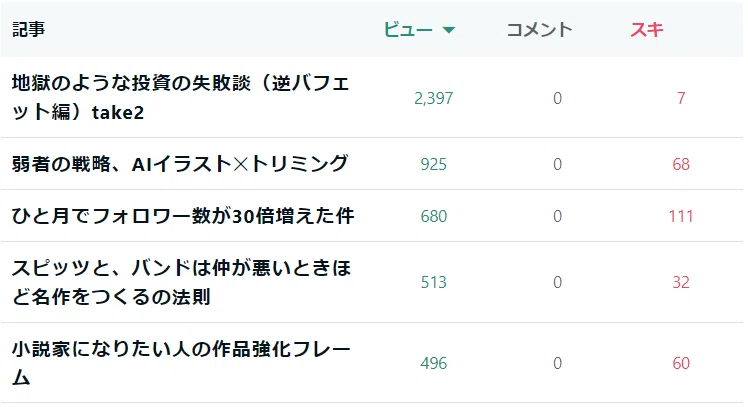
Task: Click the 111 likes value
Action: (x=681, y=216)
